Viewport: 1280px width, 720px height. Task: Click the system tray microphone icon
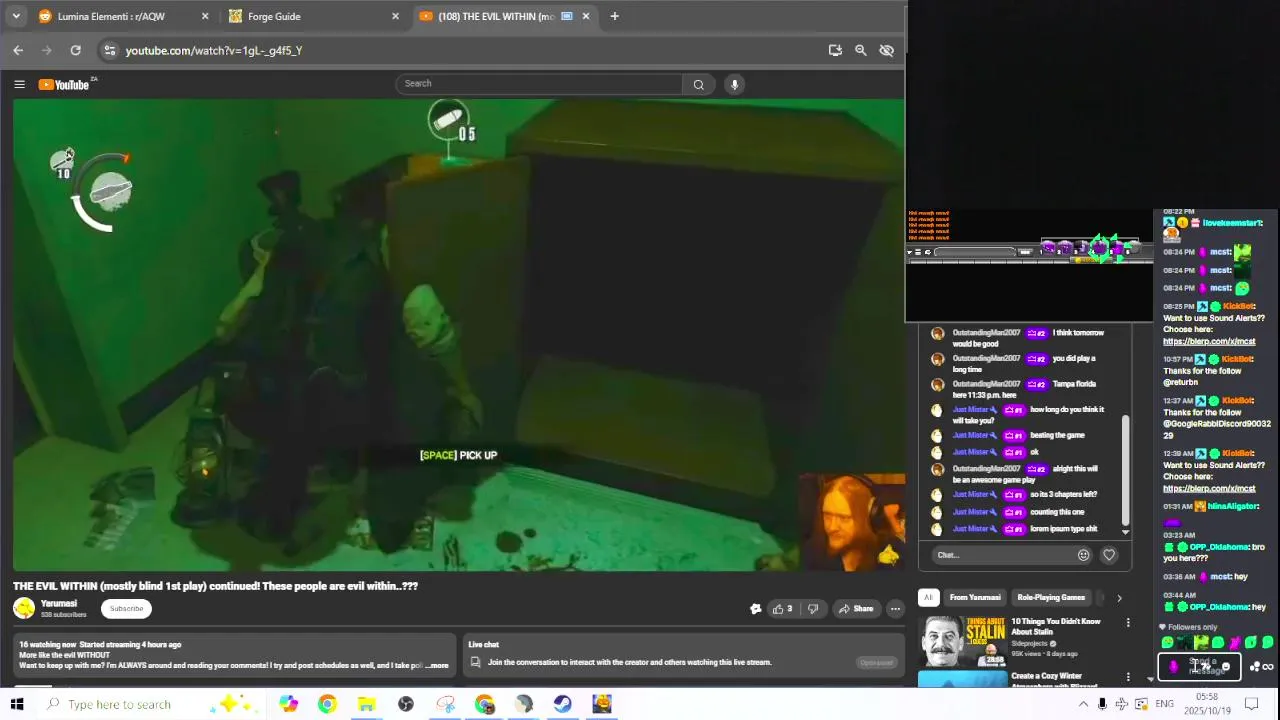click(x=1102, y=704)
